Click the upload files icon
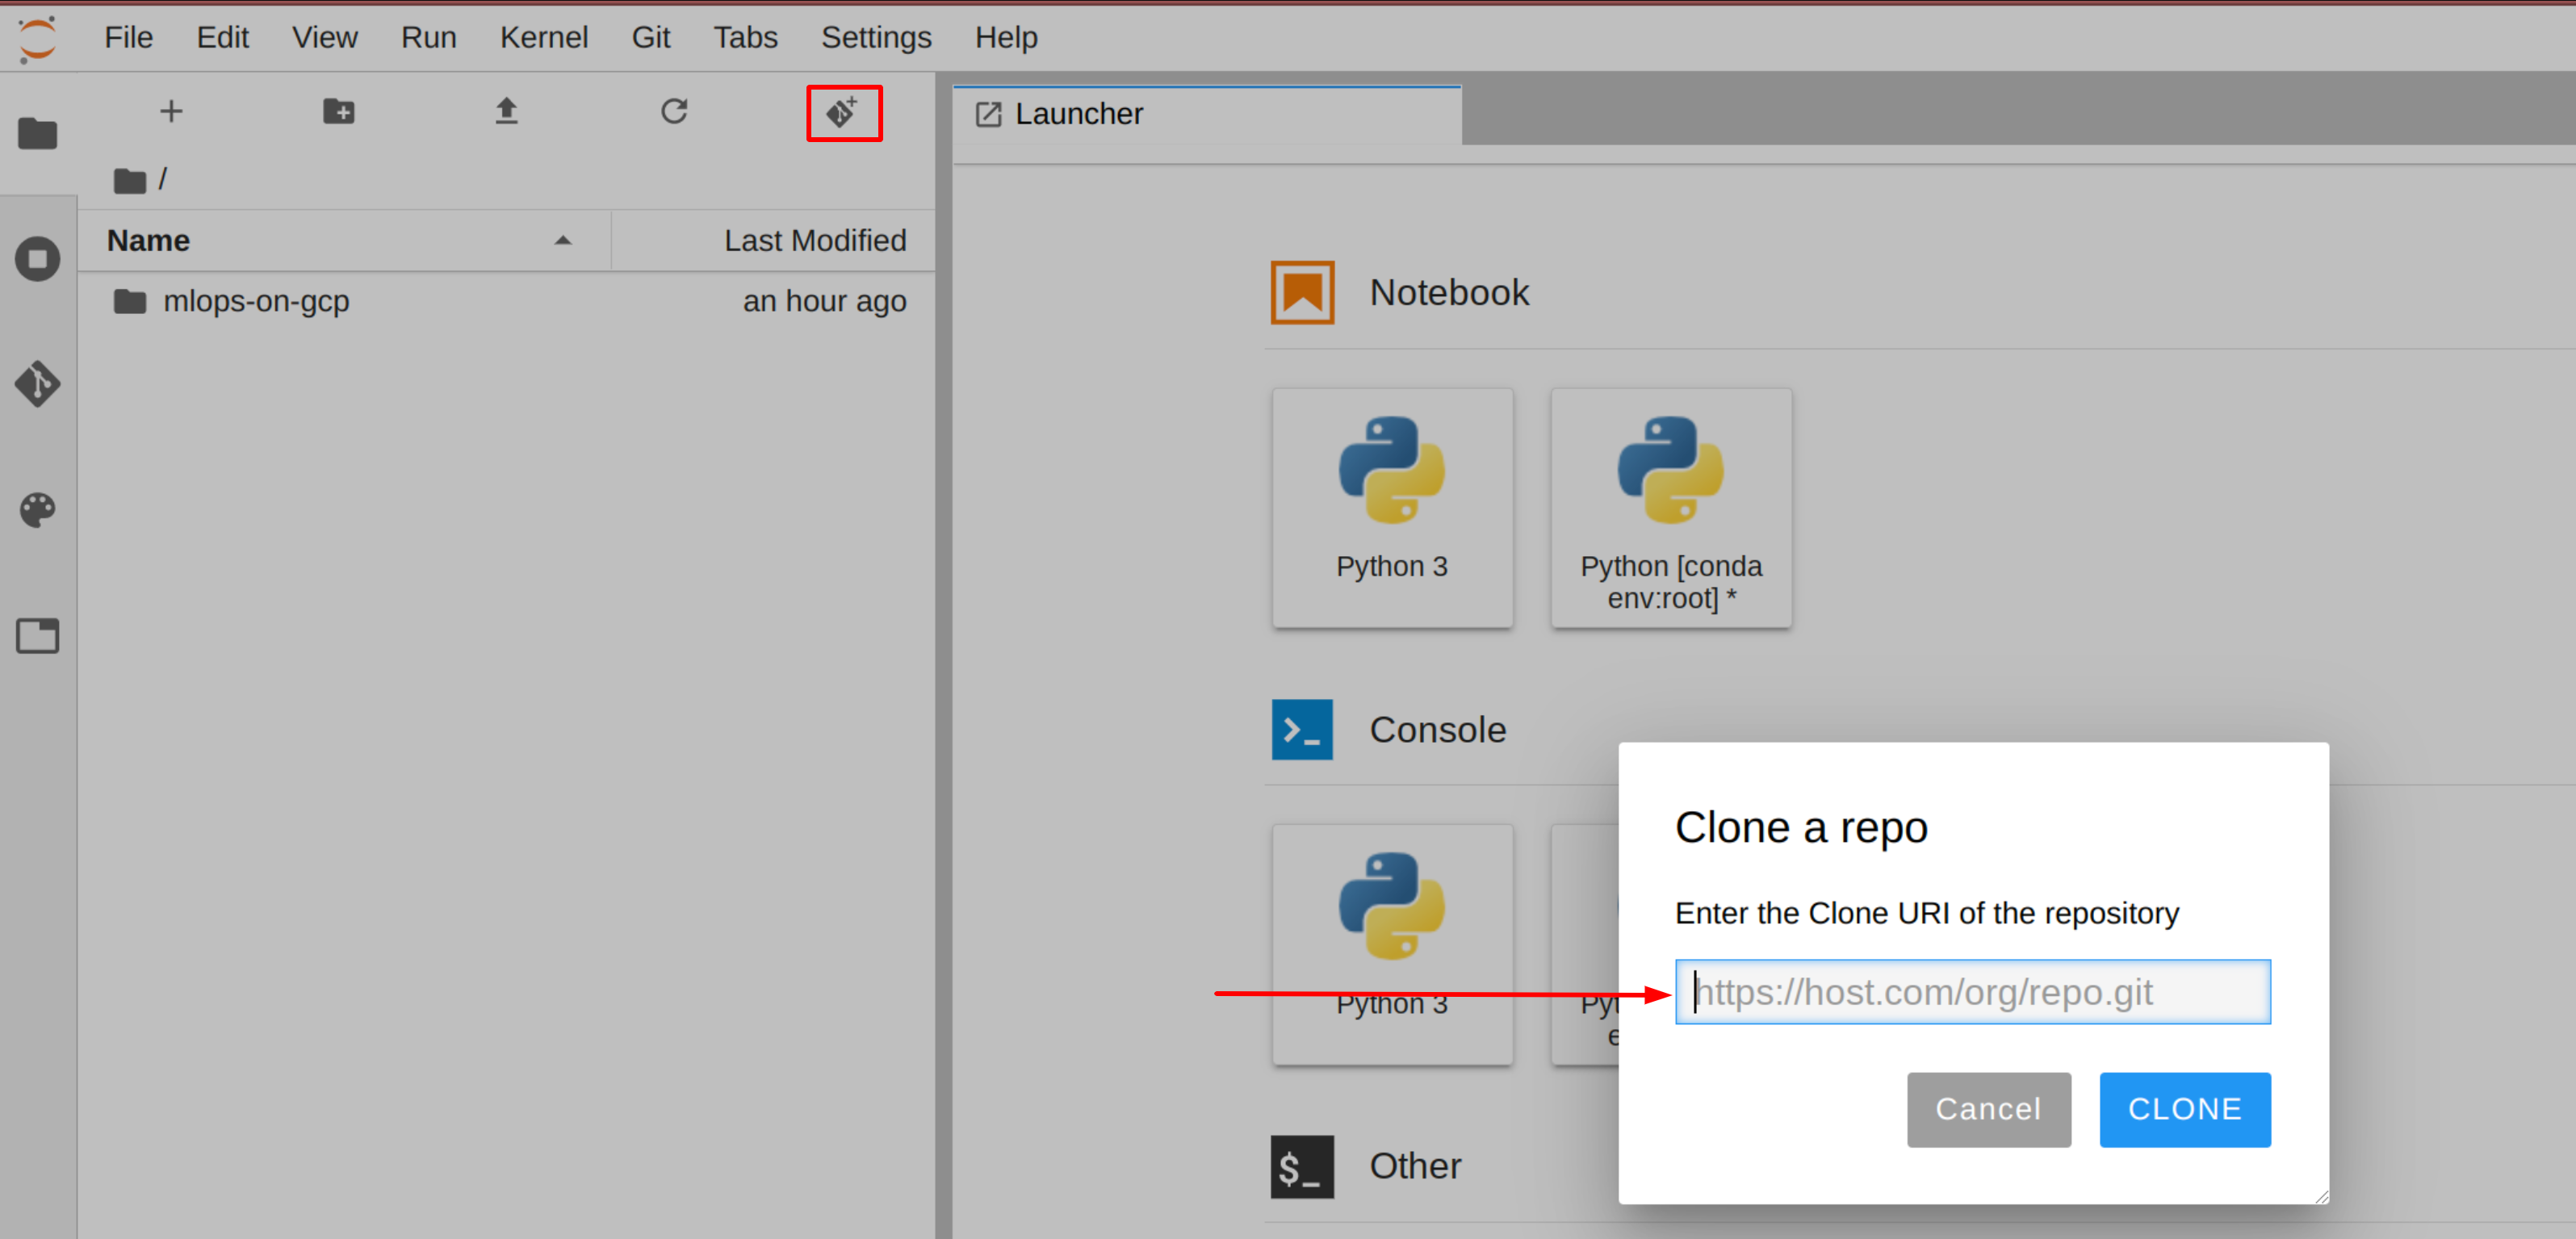2576x1239 pixels. [508, 111]
